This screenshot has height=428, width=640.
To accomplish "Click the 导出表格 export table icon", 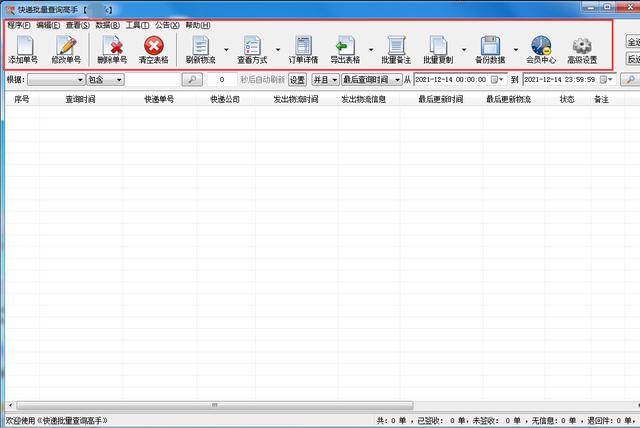I will click(x=345, y=45).
